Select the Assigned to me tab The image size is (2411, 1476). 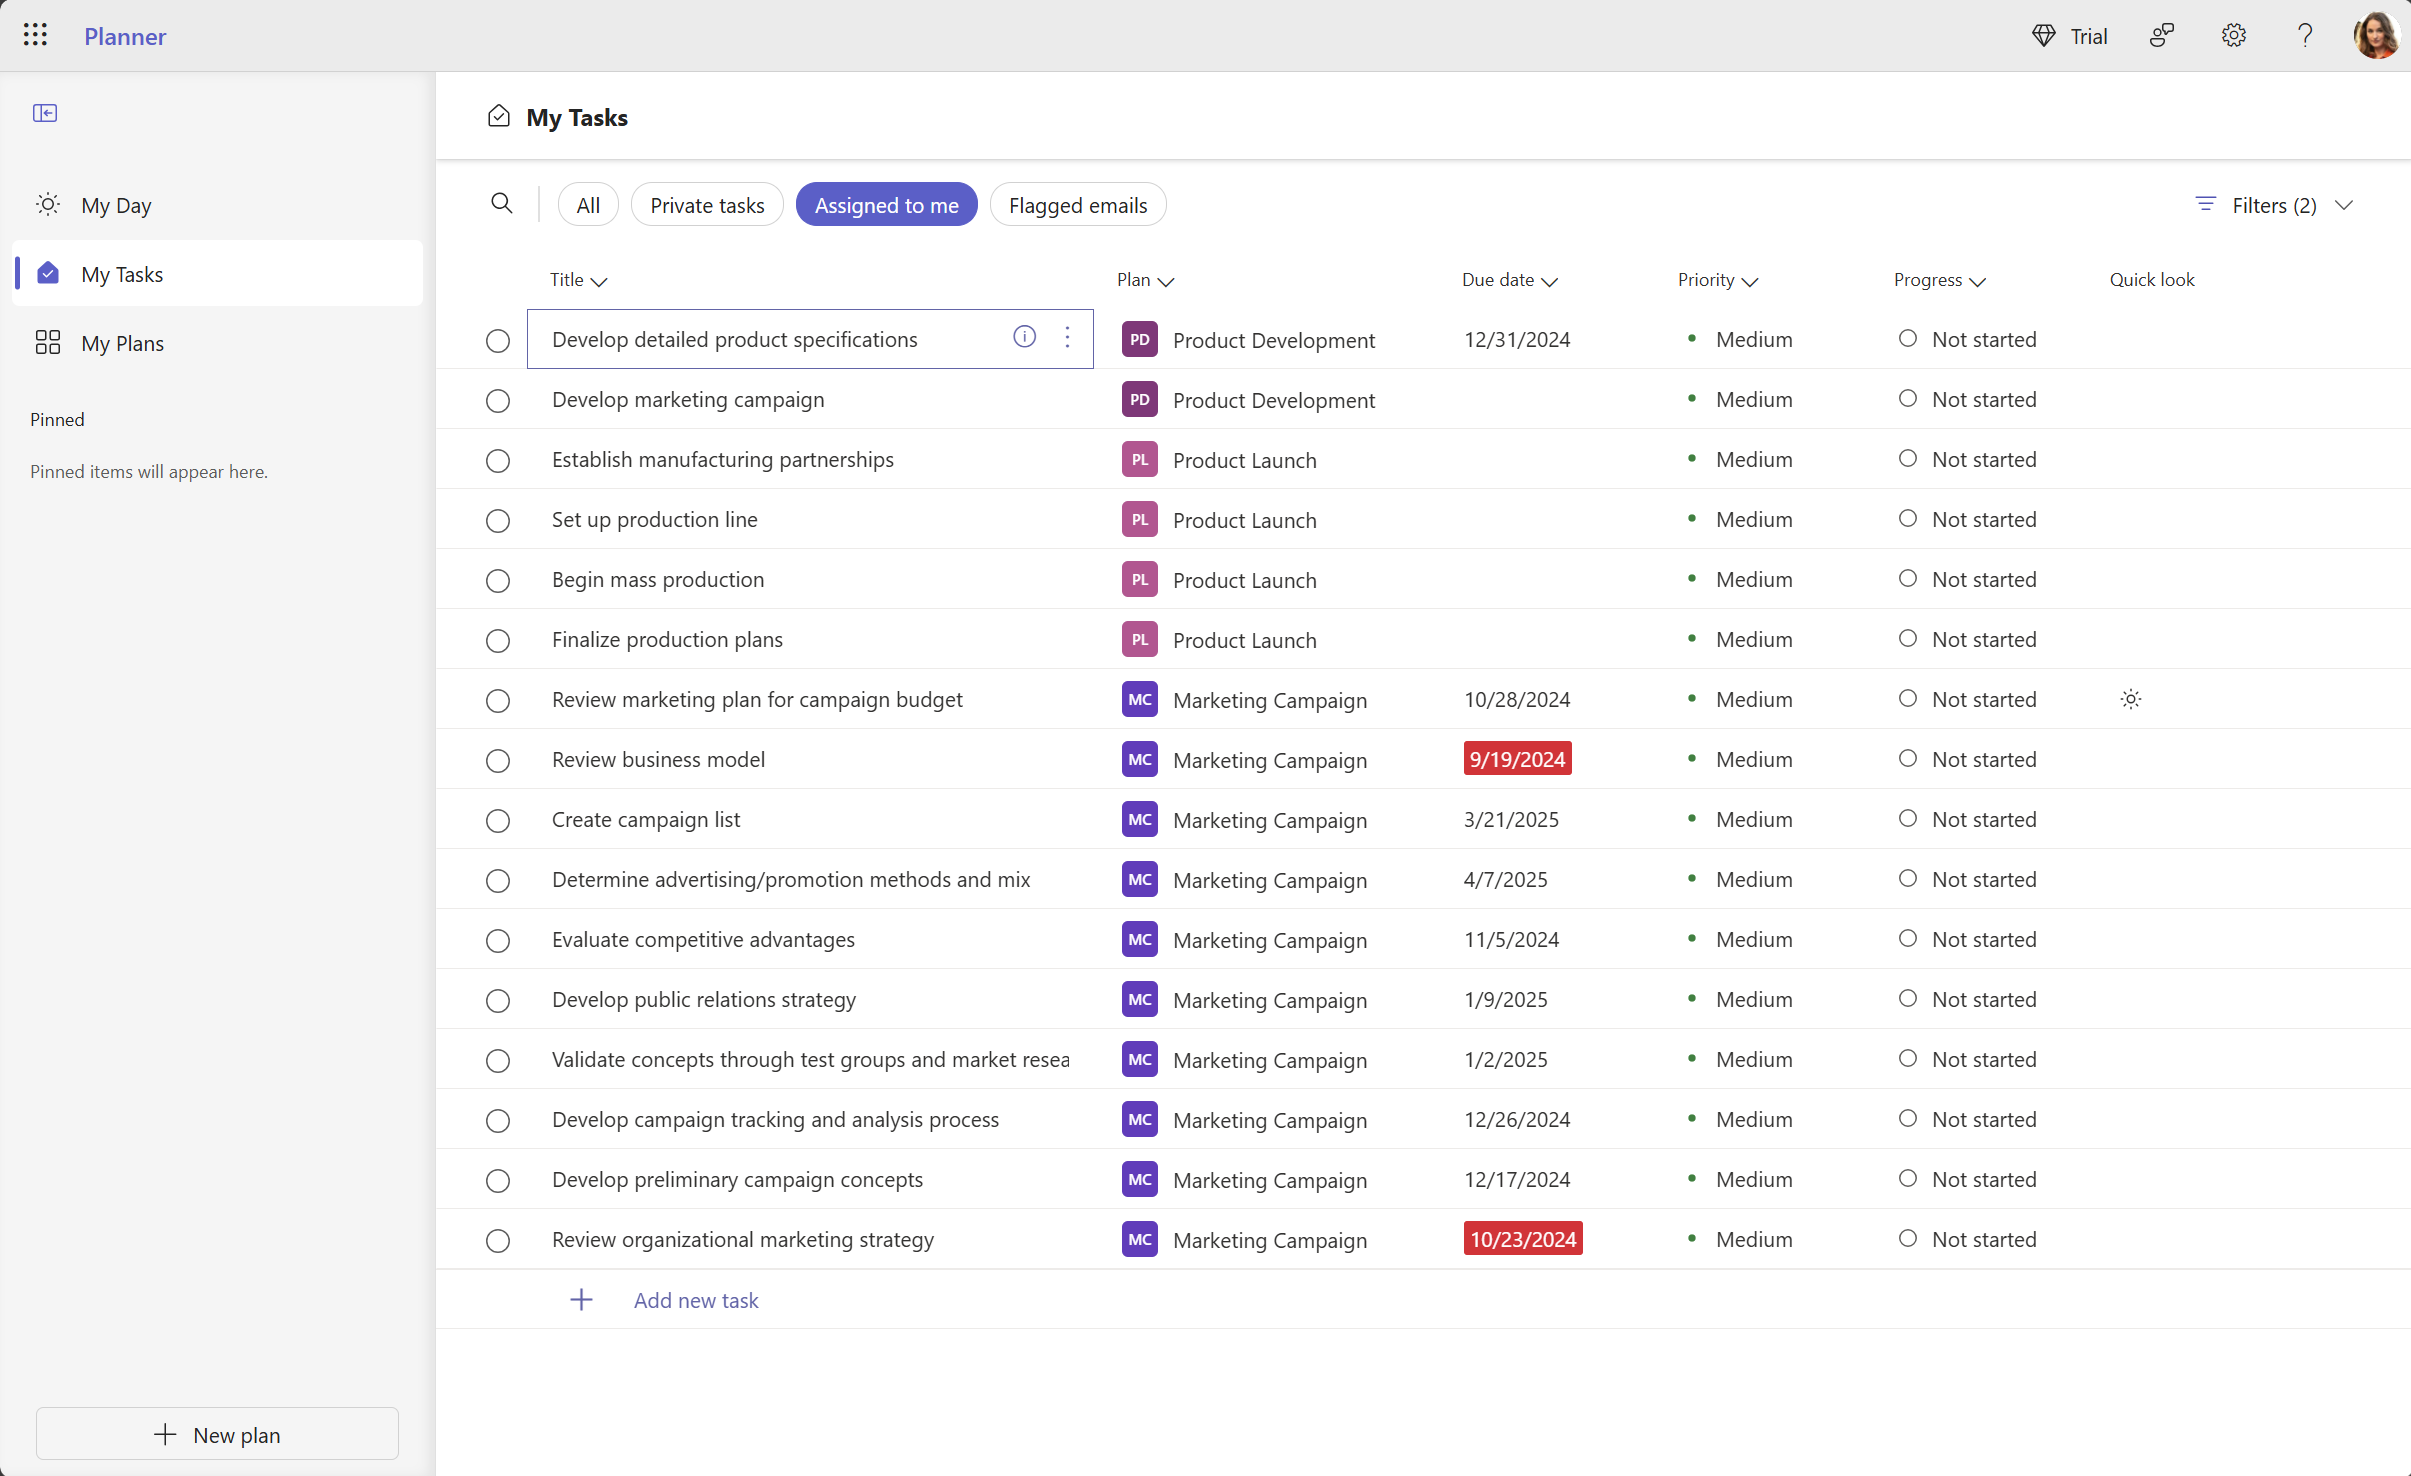(887, 205)
